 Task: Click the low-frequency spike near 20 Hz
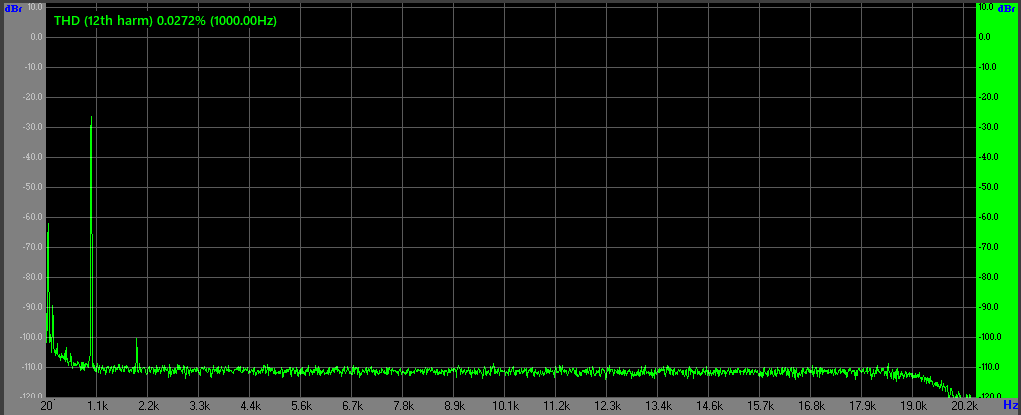(x=48, y=227)
